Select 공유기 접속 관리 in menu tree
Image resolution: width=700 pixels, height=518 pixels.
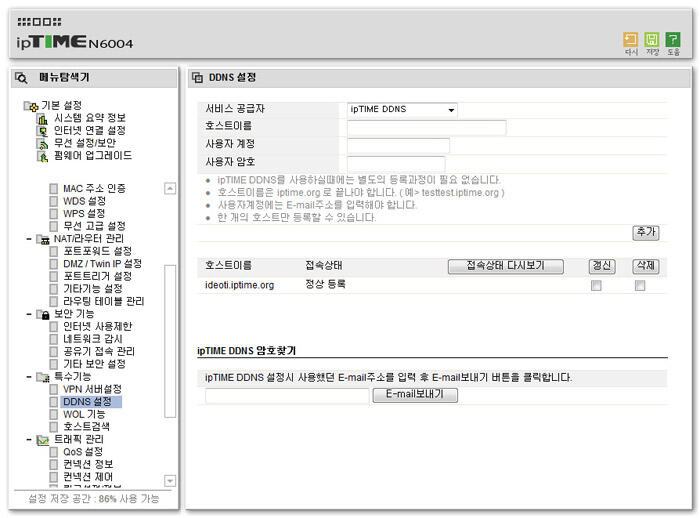tap(99, 351)
